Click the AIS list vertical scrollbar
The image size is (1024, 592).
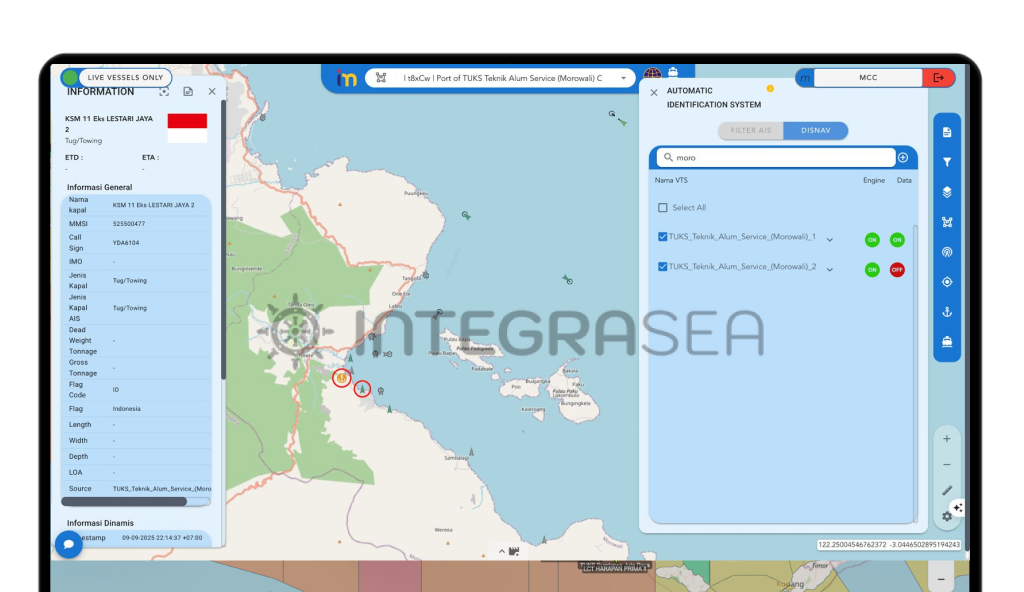(915, 372)
